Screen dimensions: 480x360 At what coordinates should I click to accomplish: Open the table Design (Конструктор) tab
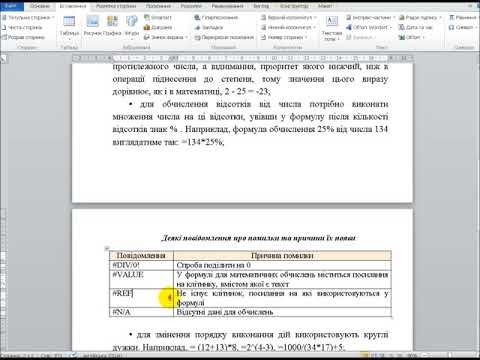(294, 6)
